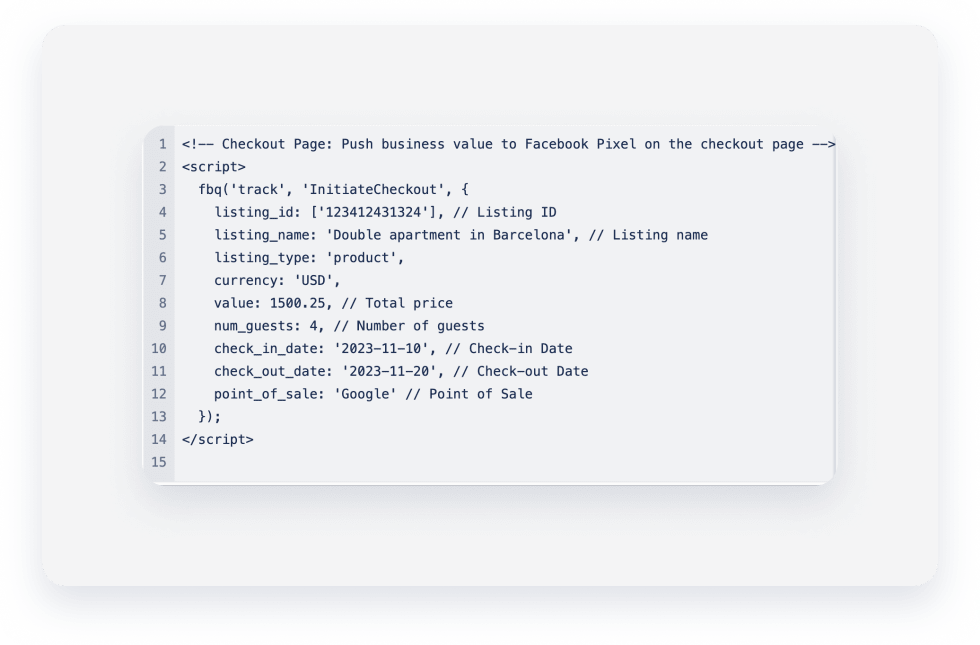Click the check_out_date '2023-11-20' line
Image resolution: width=980 pixels, height=645 pixels.
pyautogui.click(x=401, y=371)
